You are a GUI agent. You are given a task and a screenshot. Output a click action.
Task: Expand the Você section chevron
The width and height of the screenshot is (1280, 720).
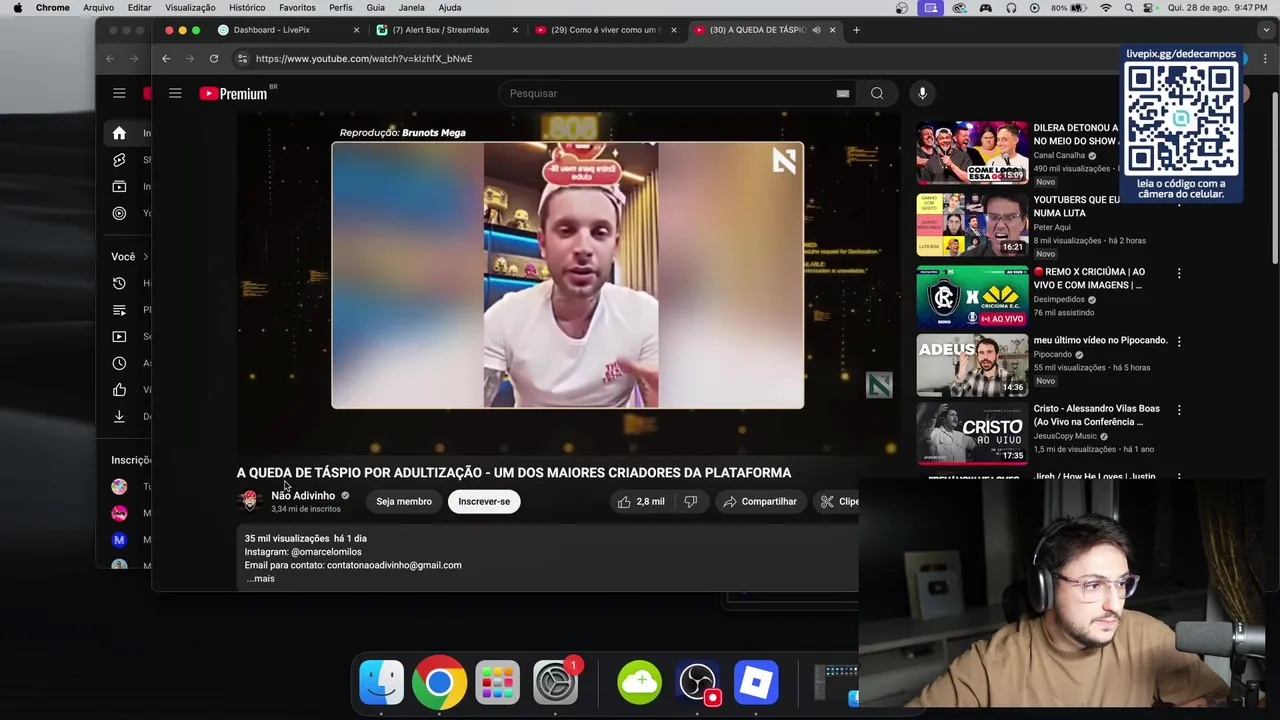[x=145, y=257]
